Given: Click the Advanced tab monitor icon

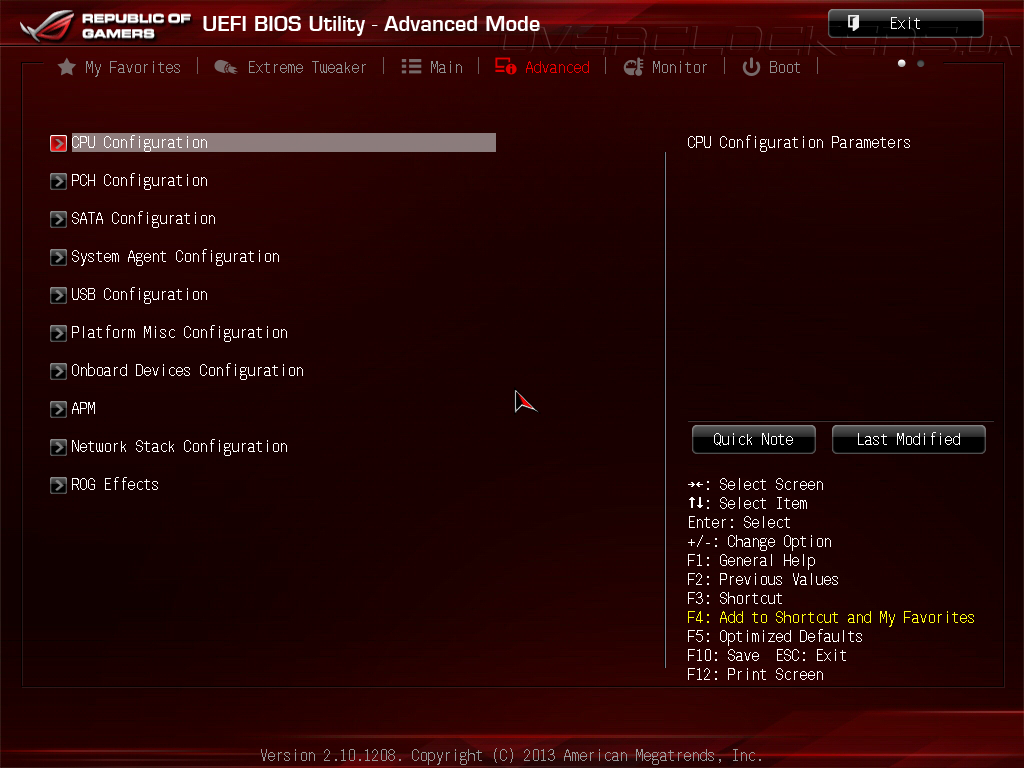Looking at the screenshot, I should coord(505,67).
